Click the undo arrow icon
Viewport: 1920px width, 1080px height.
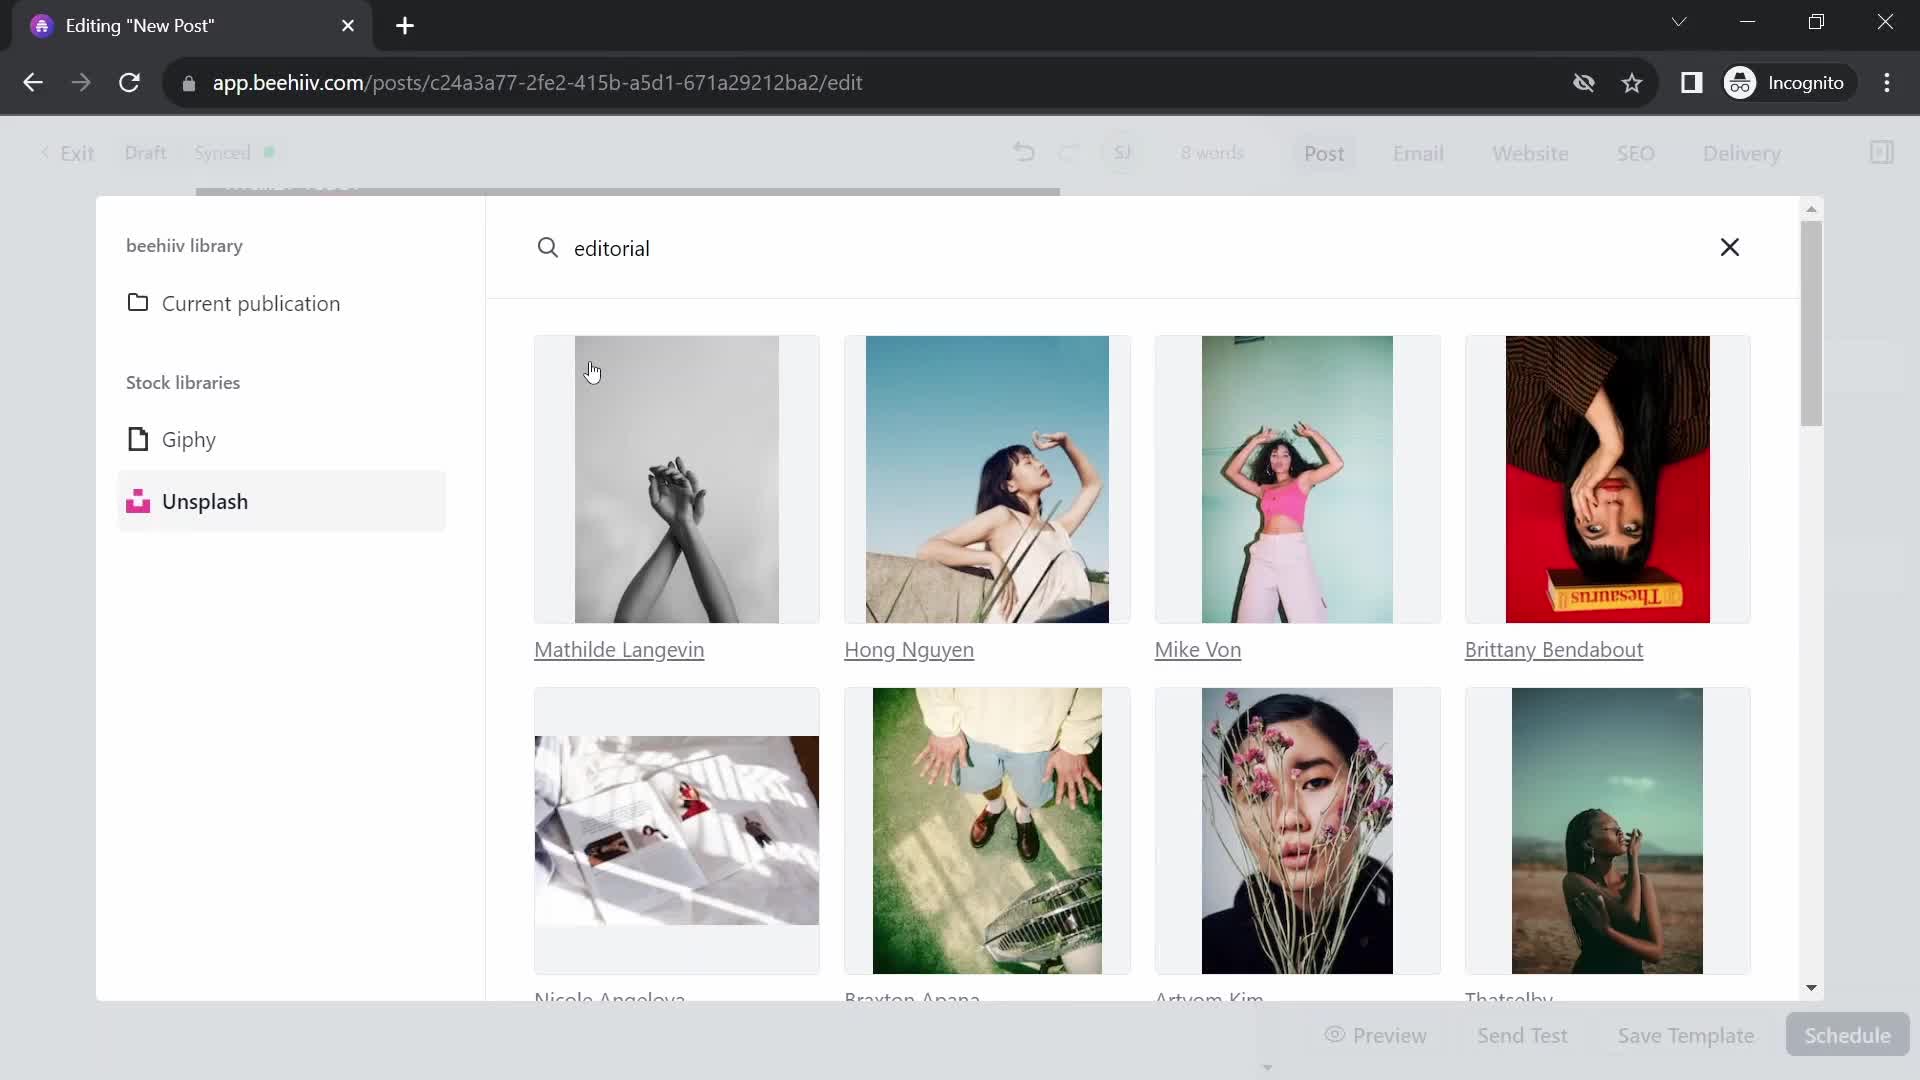tap(1023, 152)
